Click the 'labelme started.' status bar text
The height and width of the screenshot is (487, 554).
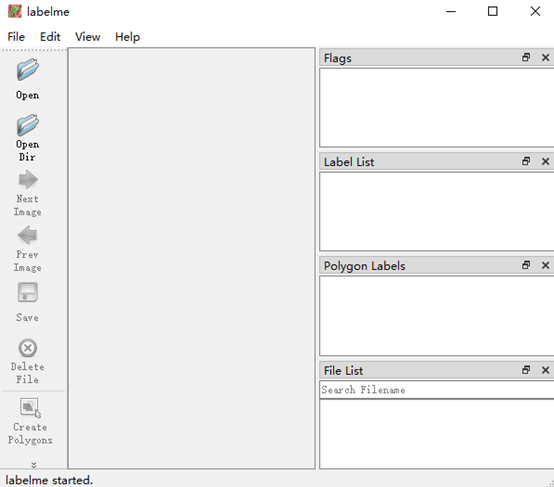(49, 480)
